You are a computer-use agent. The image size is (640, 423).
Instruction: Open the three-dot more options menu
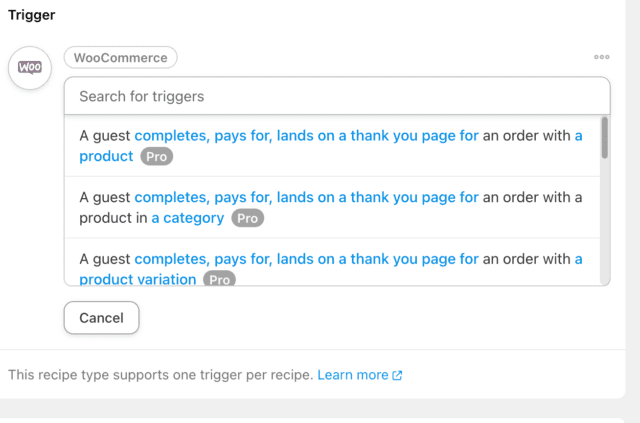click(x=601, y=58)
